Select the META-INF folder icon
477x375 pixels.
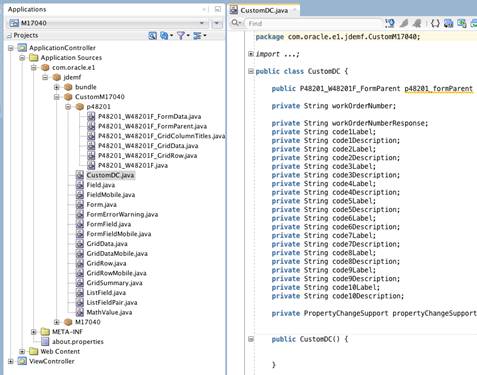click(45, 332)
